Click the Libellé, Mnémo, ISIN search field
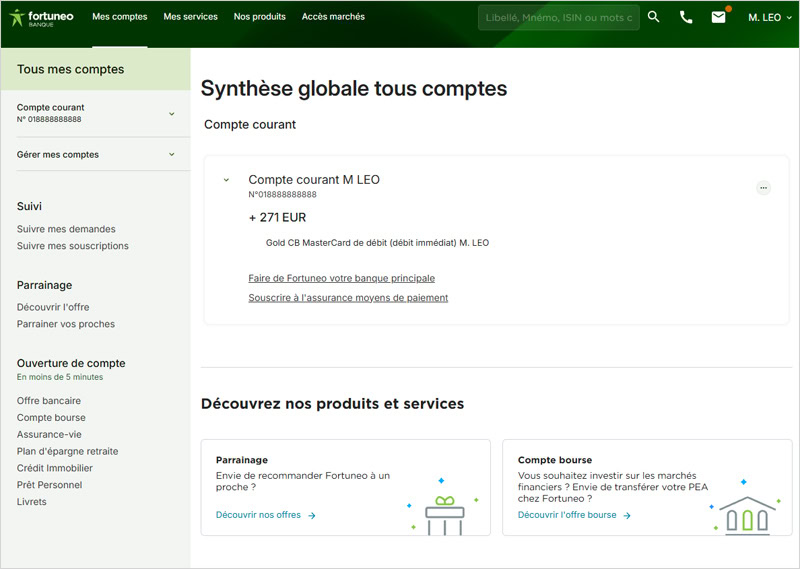 pyautogui.click(x=559, y=17)
